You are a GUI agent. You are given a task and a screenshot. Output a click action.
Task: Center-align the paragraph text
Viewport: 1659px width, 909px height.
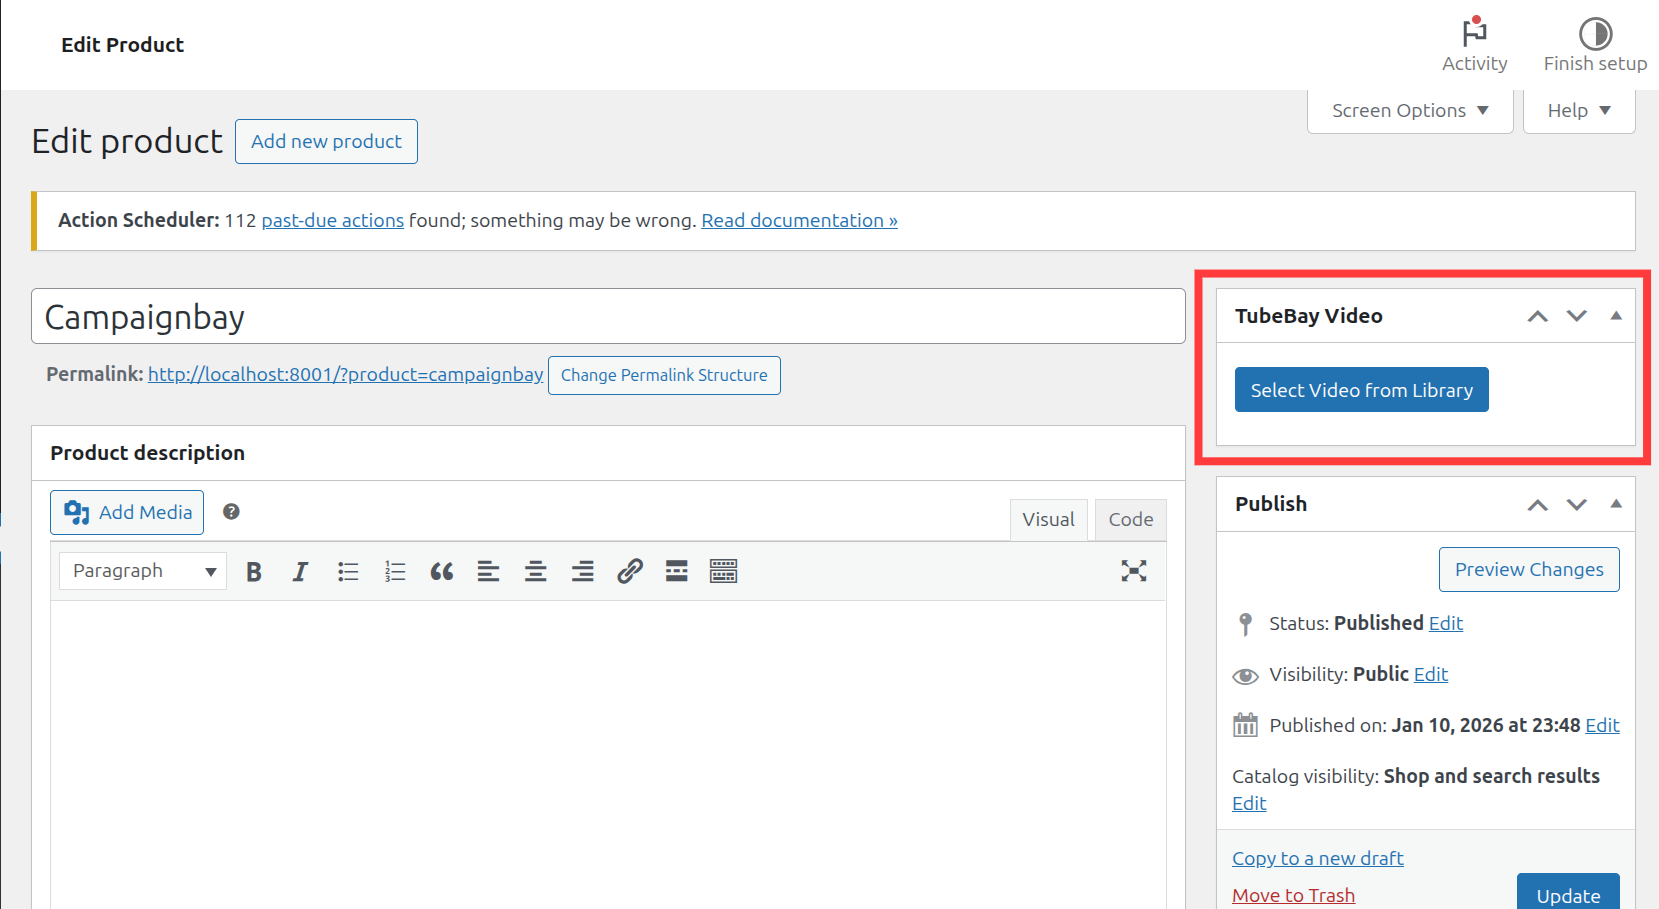pyautogui.click(x=536, y=571)
